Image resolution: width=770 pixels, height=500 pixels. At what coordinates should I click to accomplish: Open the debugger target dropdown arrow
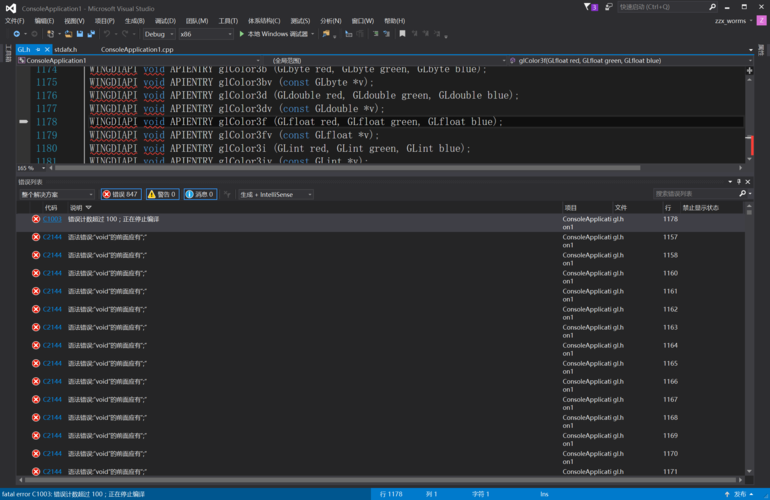click(313, 34)
